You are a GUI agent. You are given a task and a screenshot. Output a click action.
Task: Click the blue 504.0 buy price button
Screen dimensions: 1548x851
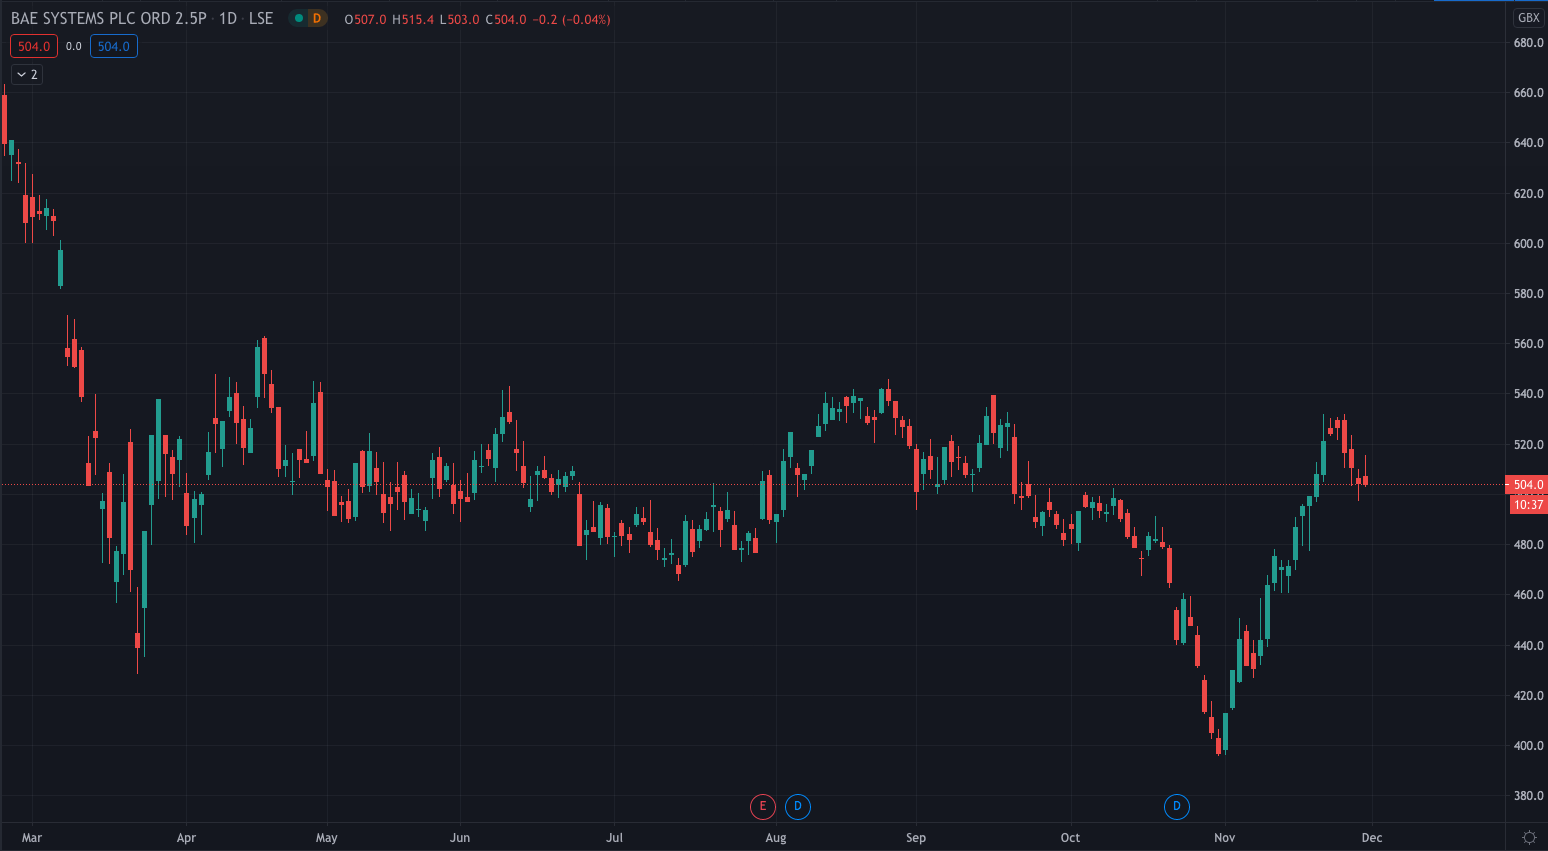(114, 46)
